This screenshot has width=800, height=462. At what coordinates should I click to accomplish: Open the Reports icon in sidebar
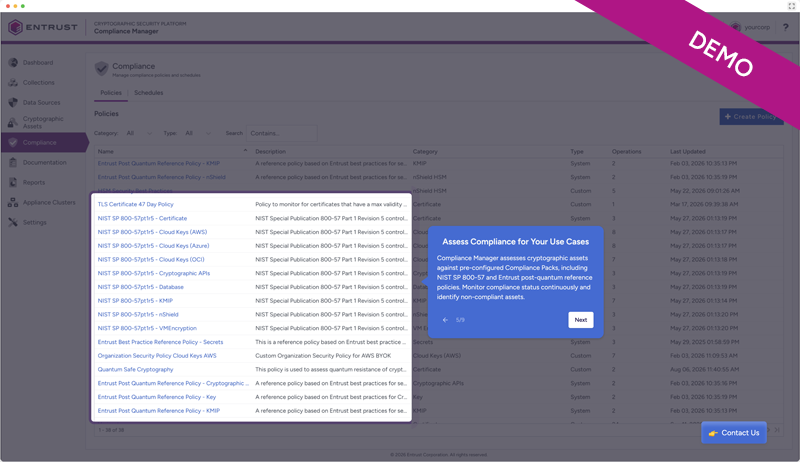13,182
